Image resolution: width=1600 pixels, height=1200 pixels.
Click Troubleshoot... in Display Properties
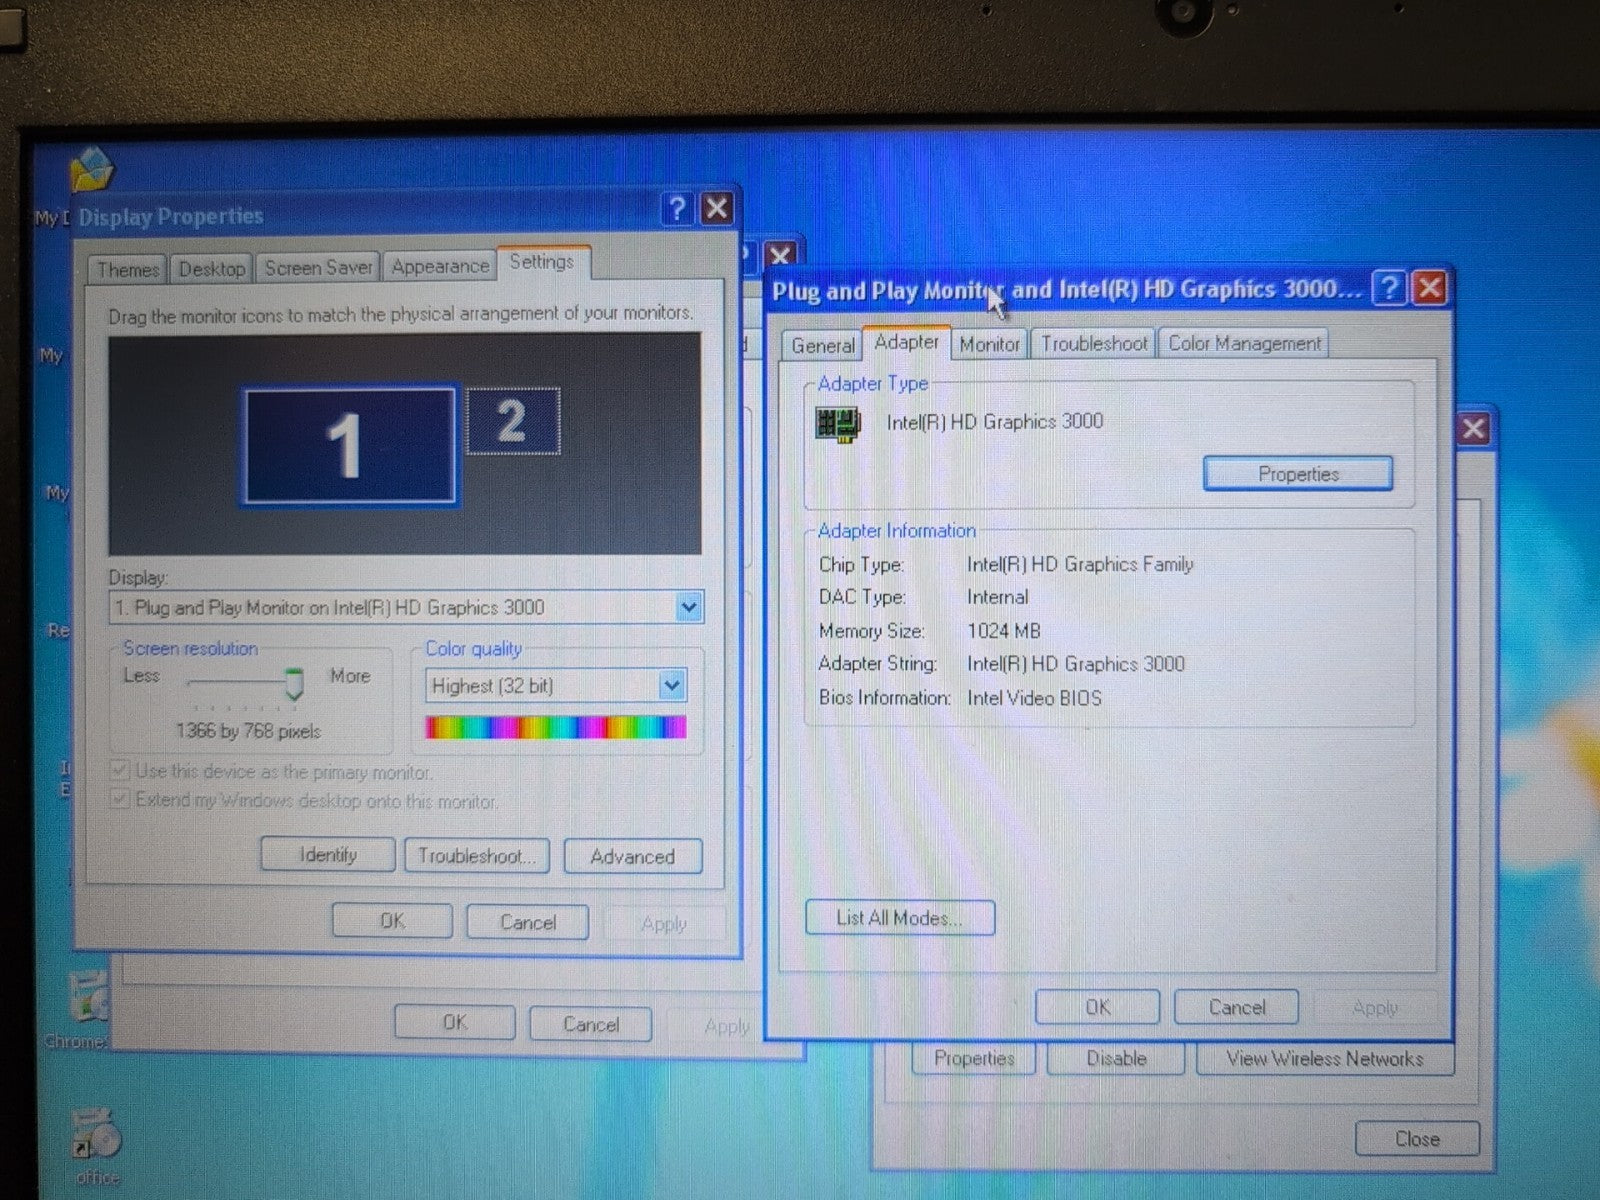tap(477, 856)
